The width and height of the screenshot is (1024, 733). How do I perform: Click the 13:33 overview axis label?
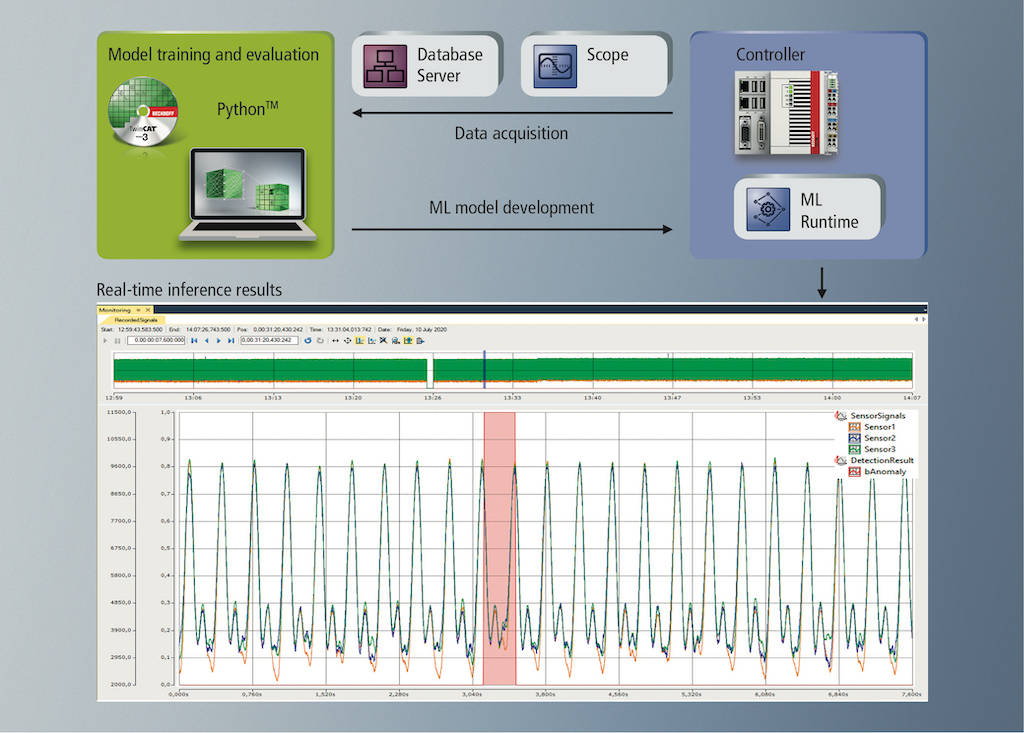pos(512,397)
